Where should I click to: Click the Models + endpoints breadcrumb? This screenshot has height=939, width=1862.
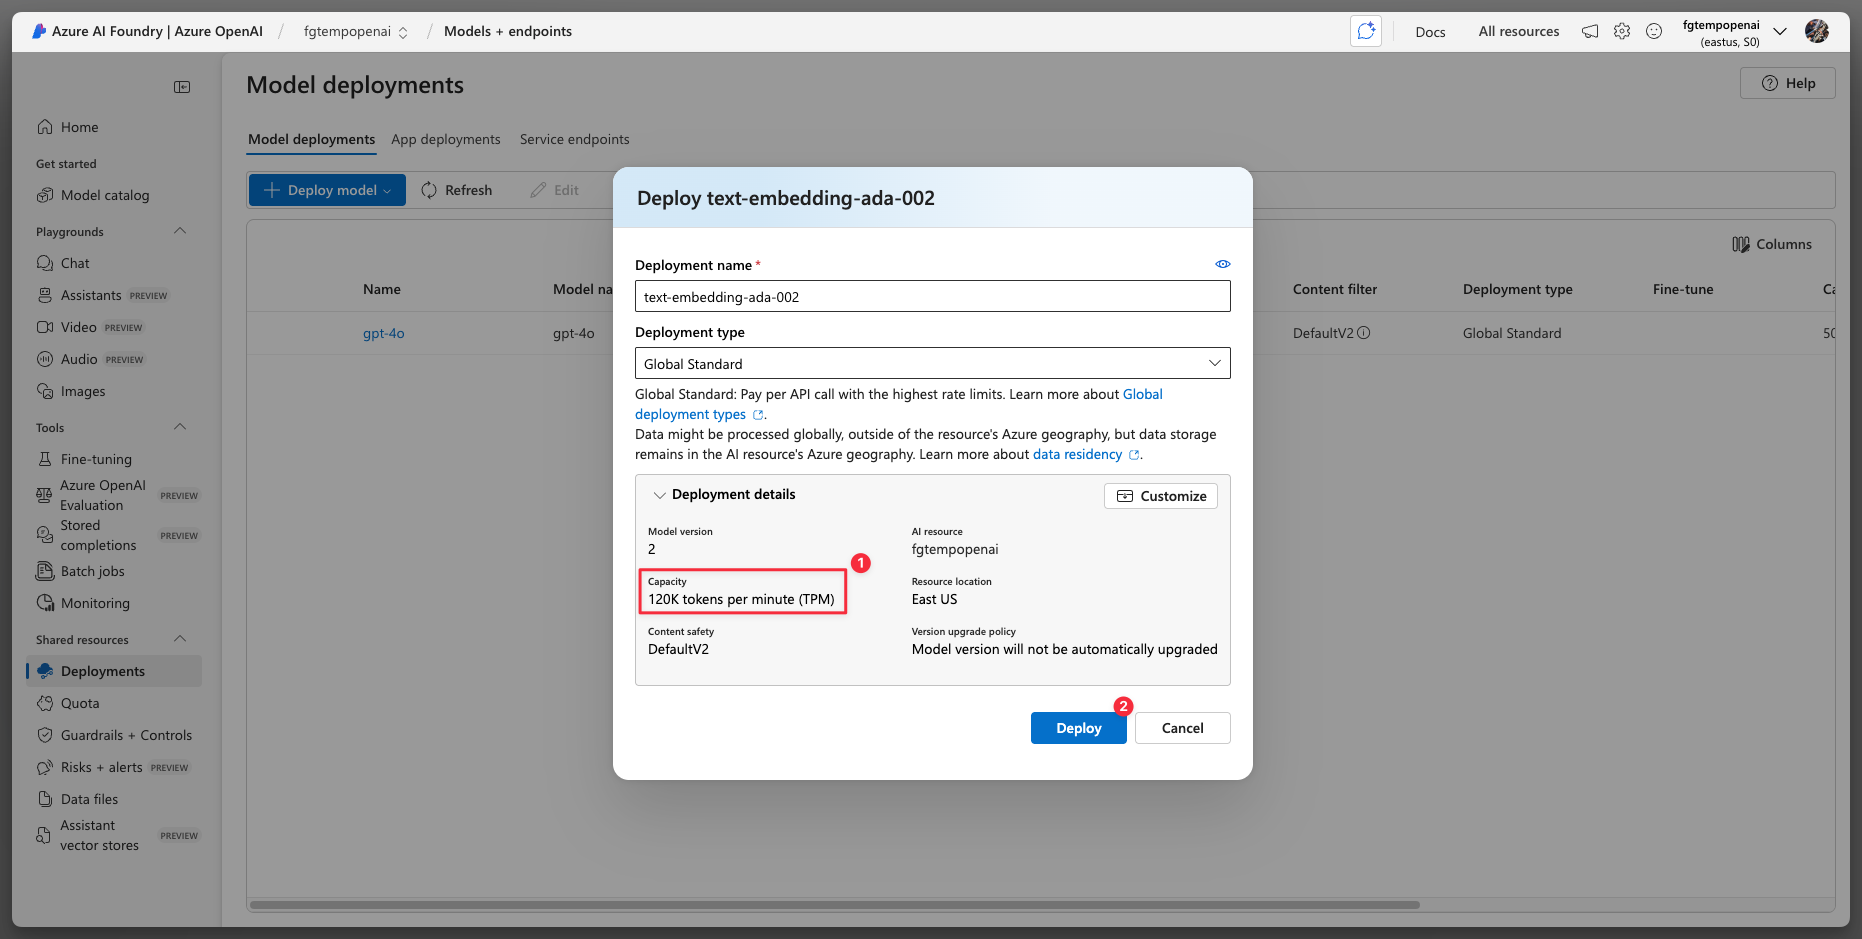(x=508, y=31)
